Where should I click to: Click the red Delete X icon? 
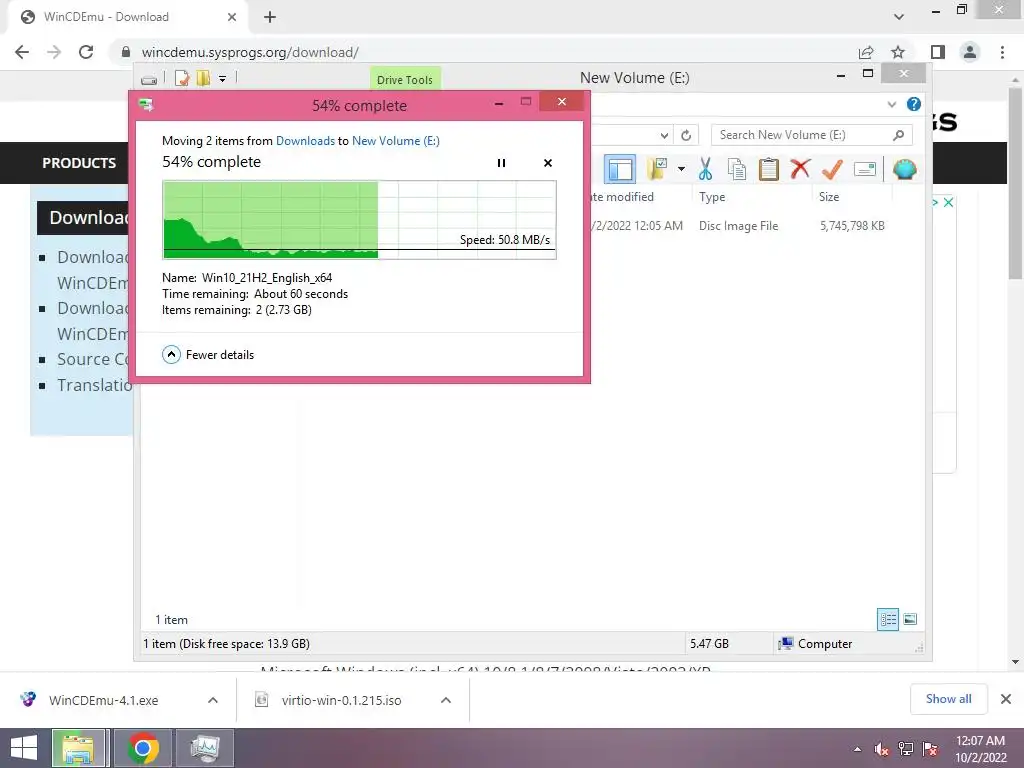click(800, 169)
